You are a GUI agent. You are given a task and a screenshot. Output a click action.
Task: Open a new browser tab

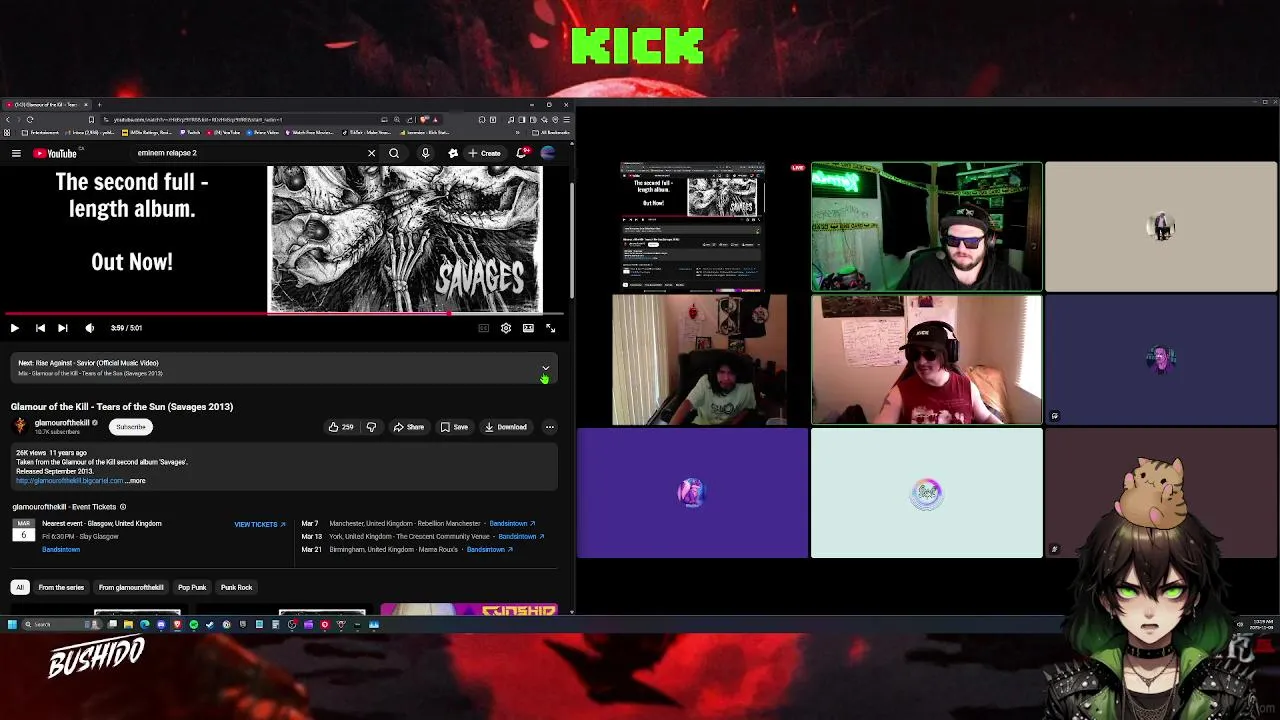[99, 104]
